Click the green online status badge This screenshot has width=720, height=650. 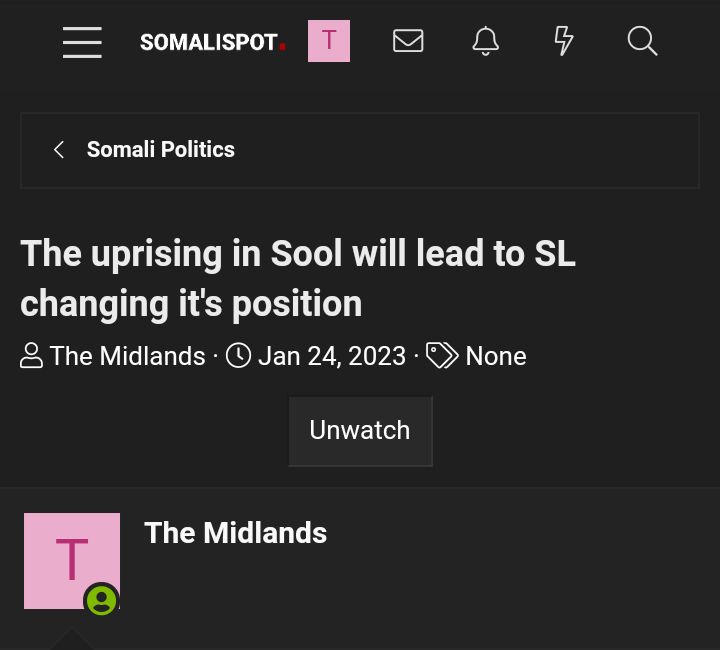[101, 600]
